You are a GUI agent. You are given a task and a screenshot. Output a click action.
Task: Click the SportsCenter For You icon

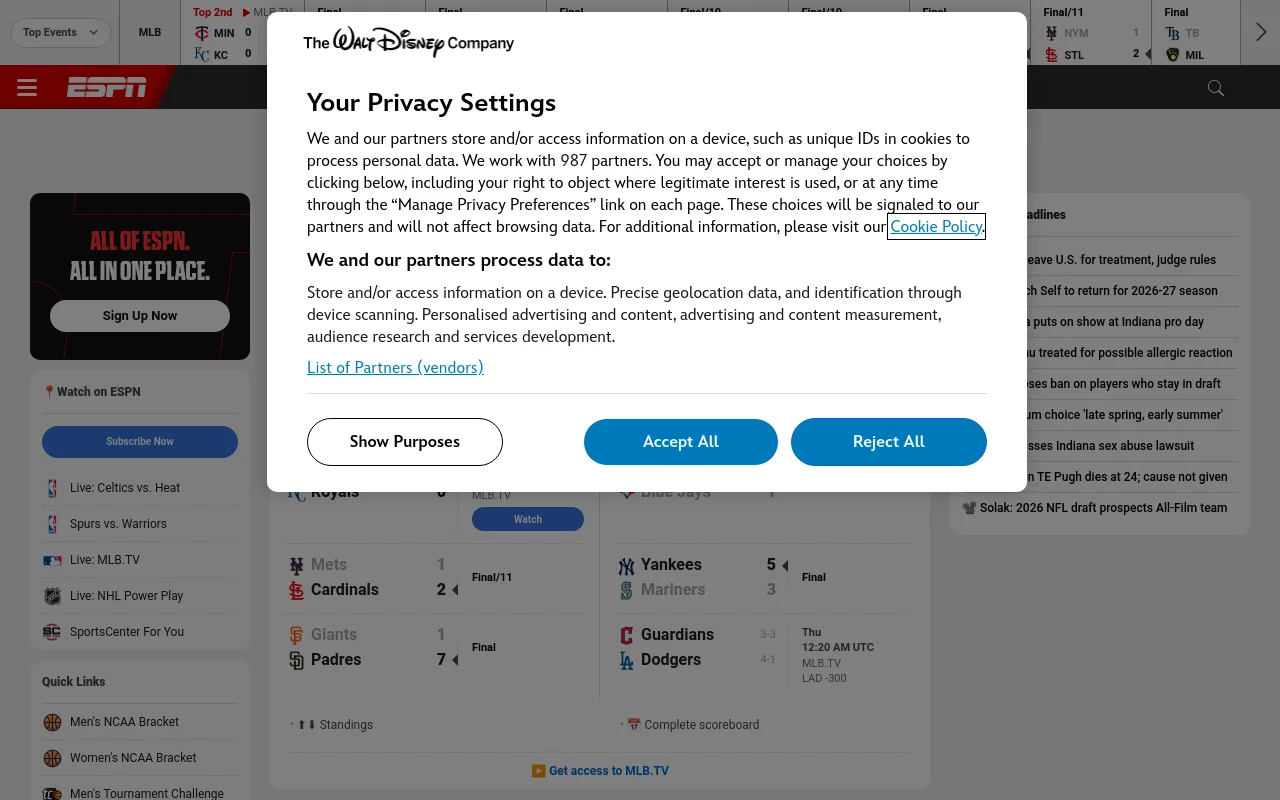pyautogui.click(x=52, y=632)
